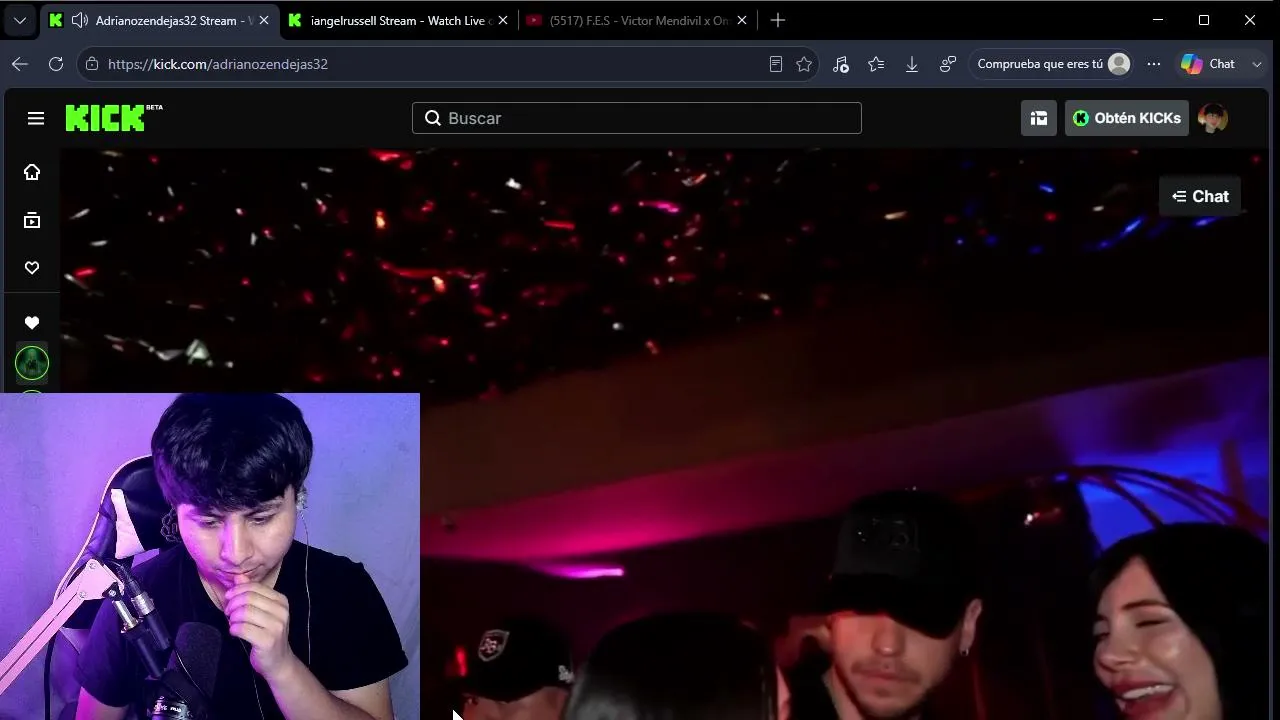View site information lock icon
Screen dimensions: 1280x720
tap(92, 64)
